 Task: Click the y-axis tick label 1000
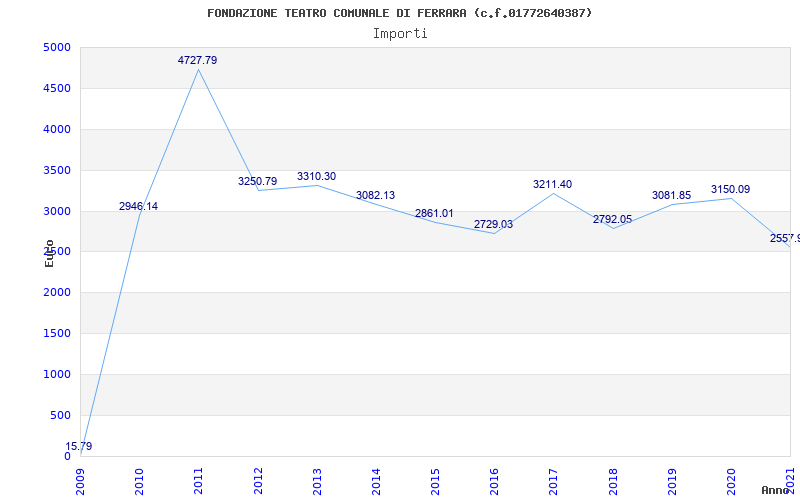[x=57, y=374]
